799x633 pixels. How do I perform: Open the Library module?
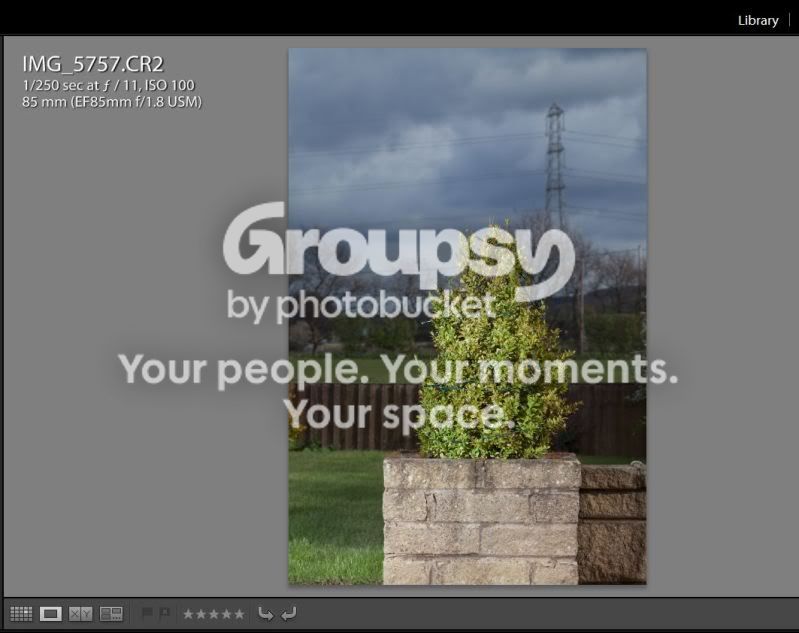[758, 20]
